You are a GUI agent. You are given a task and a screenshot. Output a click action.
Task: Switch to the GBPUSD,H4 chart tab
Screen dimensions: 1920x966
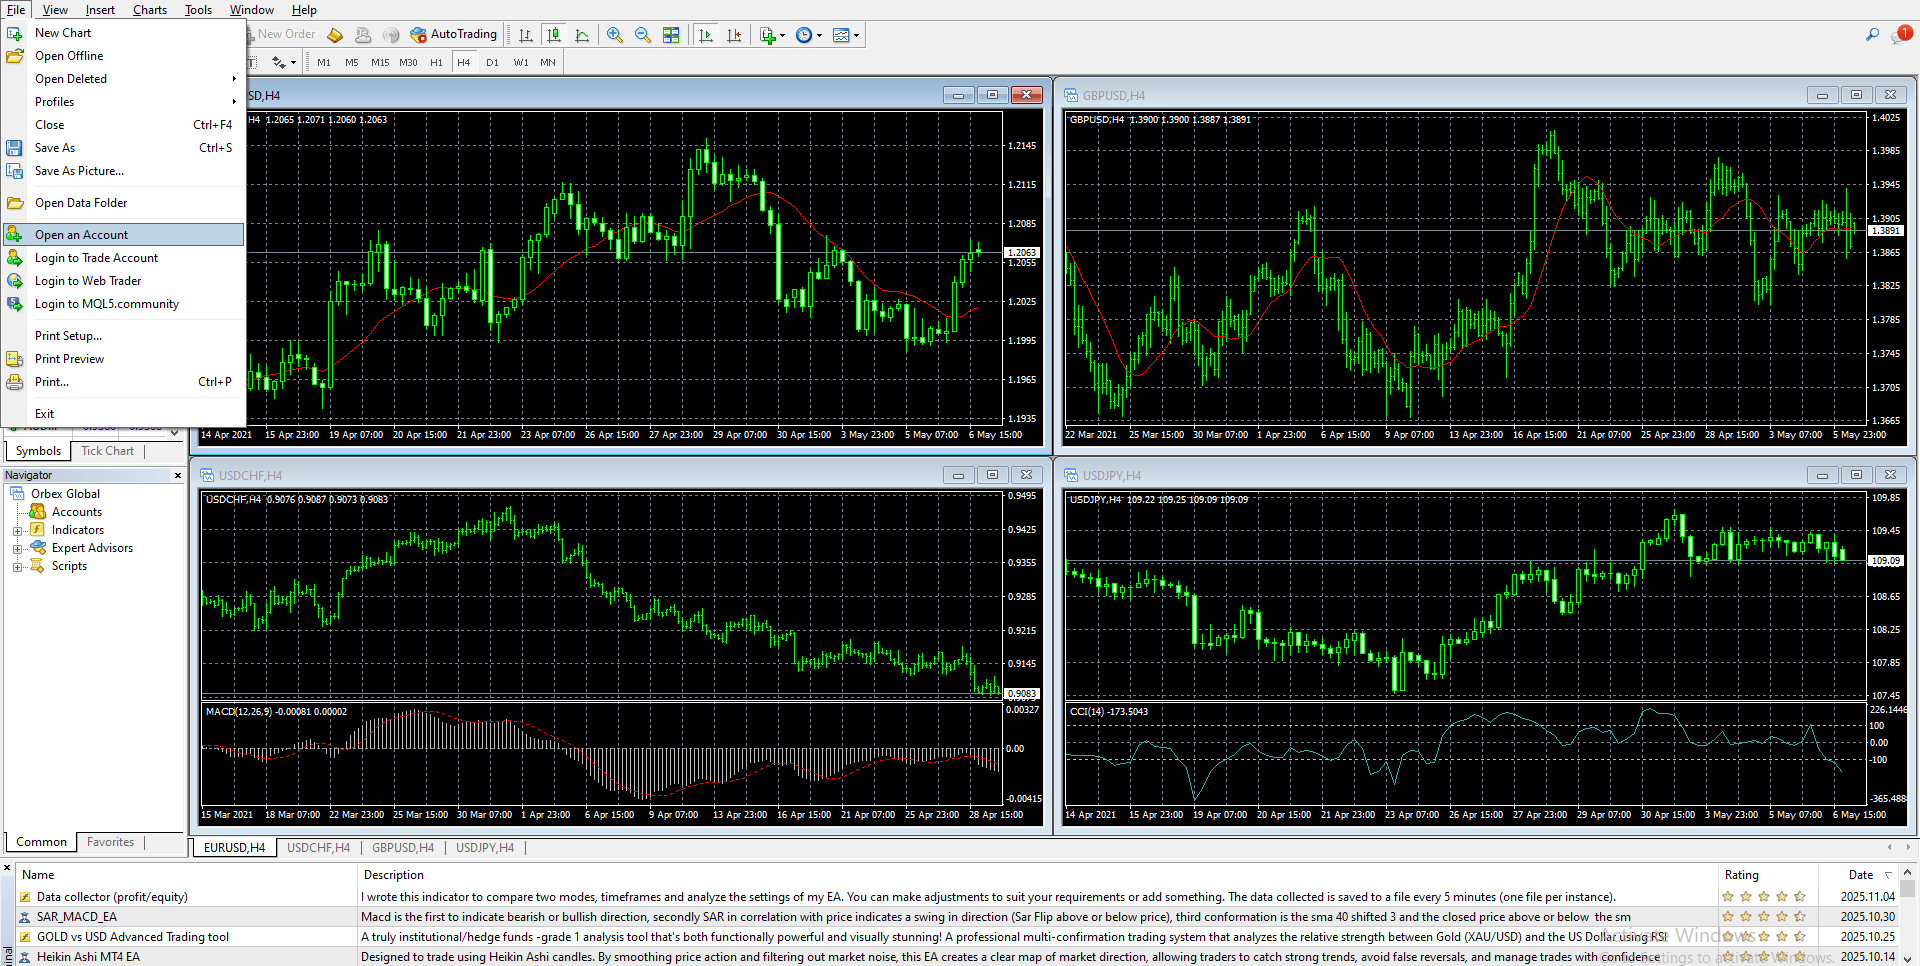402,848
